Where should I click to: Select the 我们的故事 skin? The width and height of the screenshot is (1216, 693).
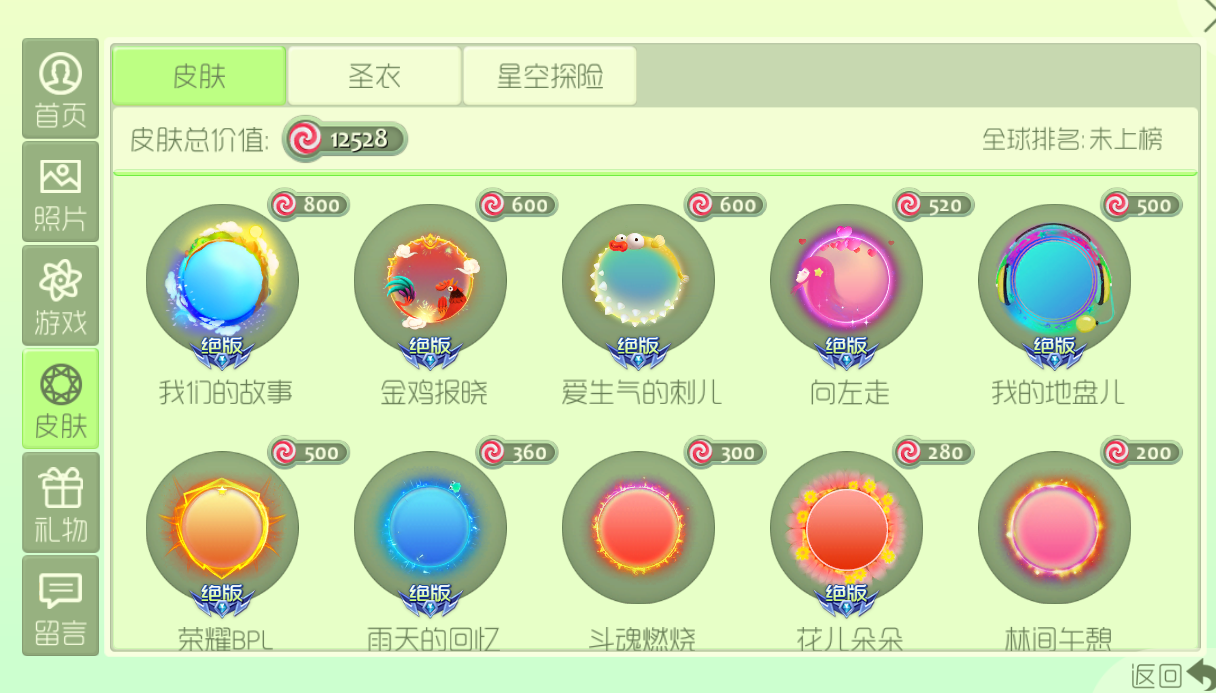pos(222,280)
